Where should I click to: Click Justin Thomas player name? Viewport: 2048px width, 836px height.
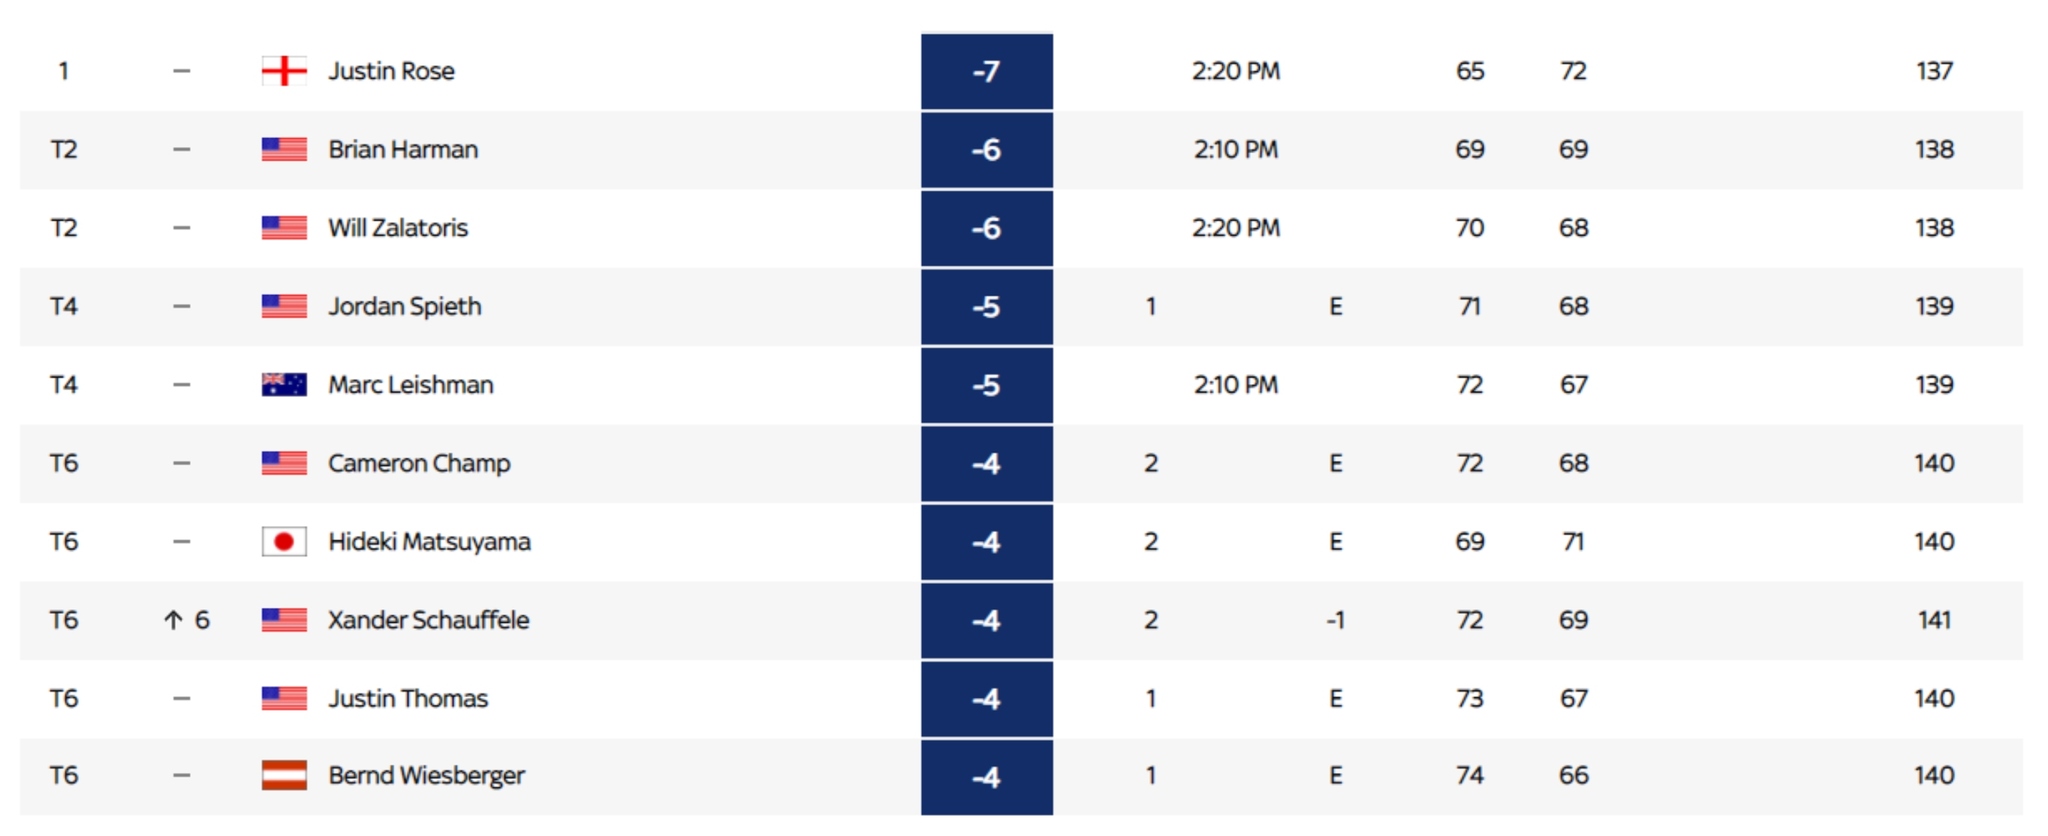[x=408, y=698]
